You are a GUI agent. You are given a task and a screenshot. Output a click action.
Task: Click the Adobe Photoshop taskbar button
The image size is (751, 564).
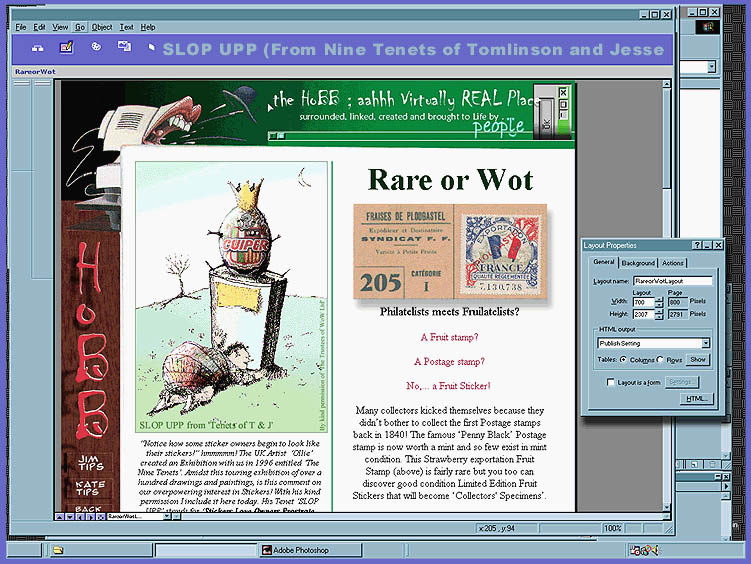click(x=310, y=550)
